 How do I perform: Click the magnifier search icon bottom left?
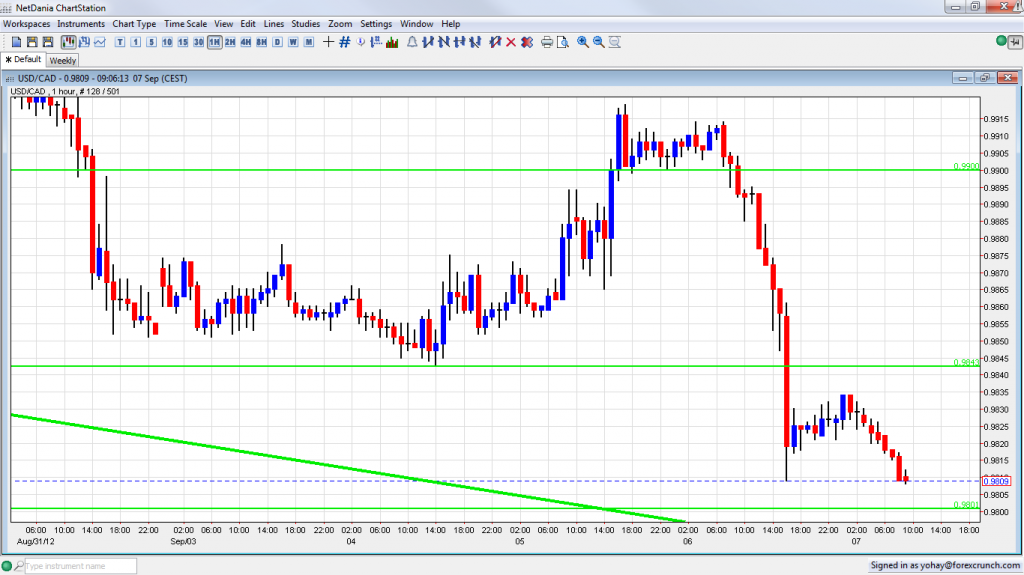pos(19,566)
